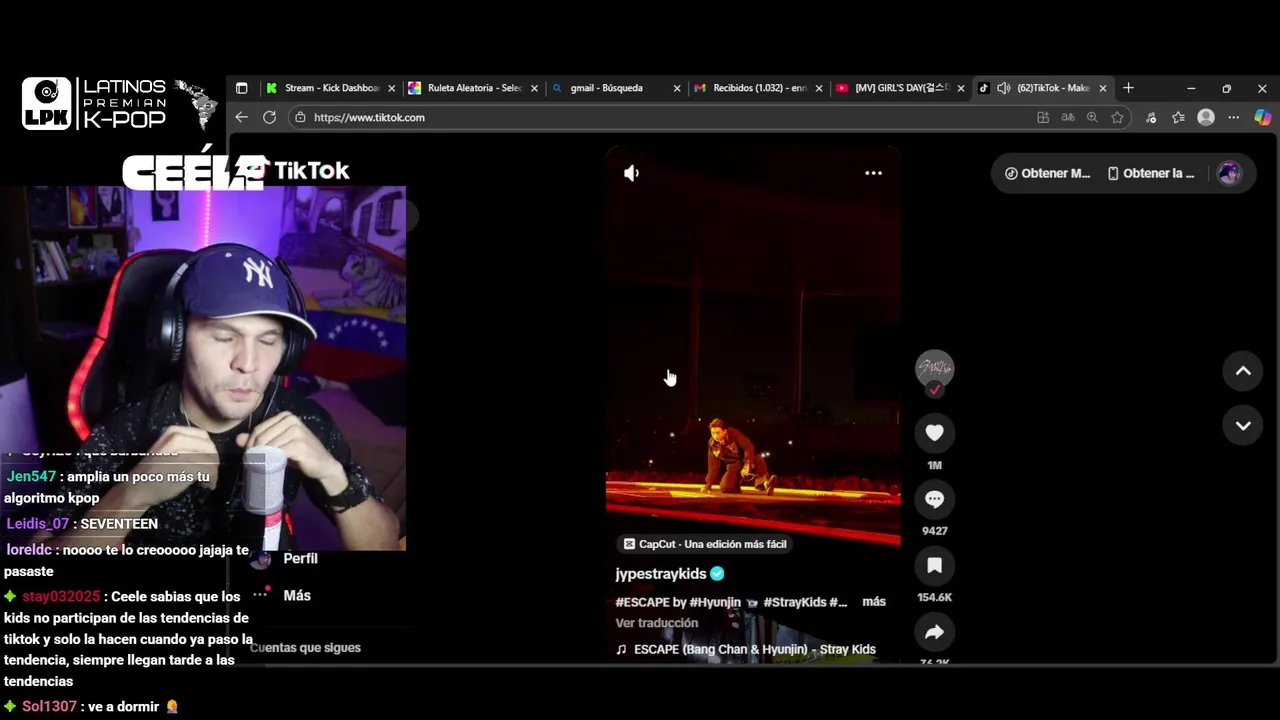Like the Stray Kids video with heart icon
This screenshot has width=1280, height=720.
coord(934,432)
